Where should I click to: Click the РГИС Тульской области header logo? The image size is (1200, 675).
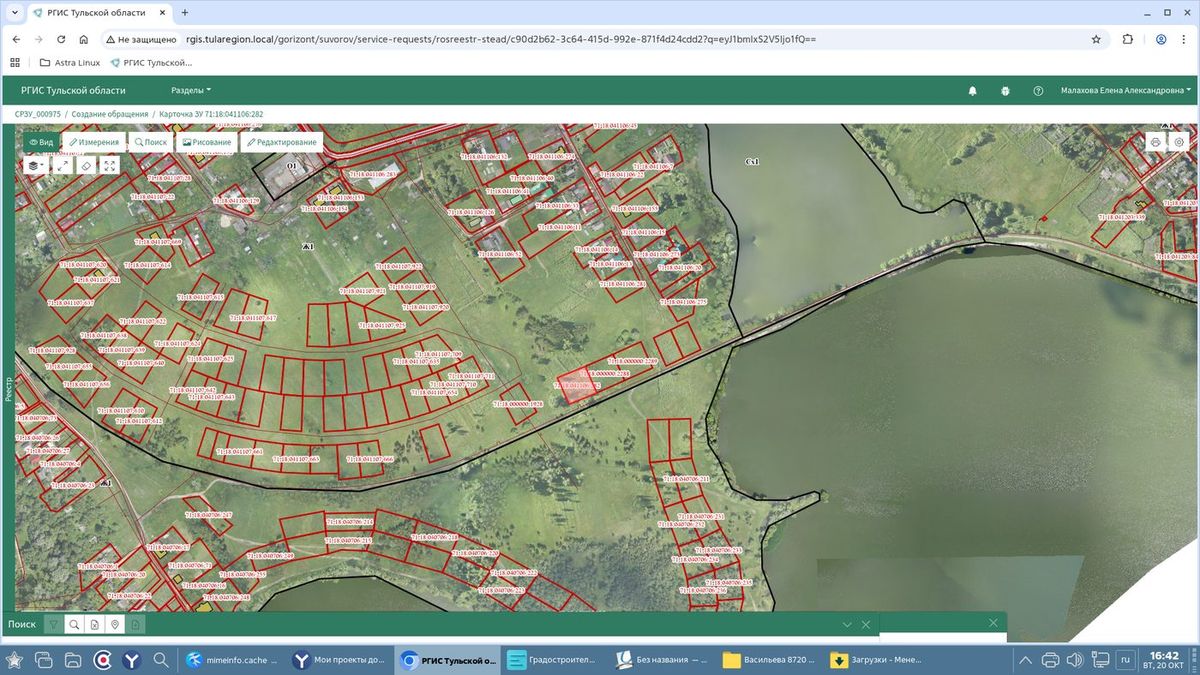73,90
